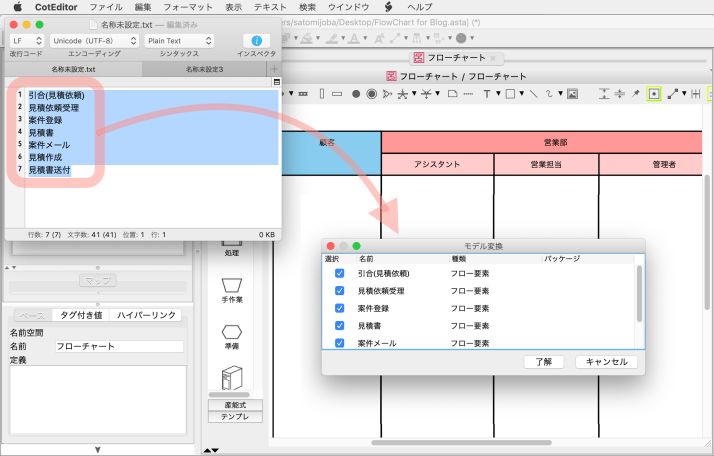Click the キャンセル button
This screenshot has height=456, width=714.
606,362
